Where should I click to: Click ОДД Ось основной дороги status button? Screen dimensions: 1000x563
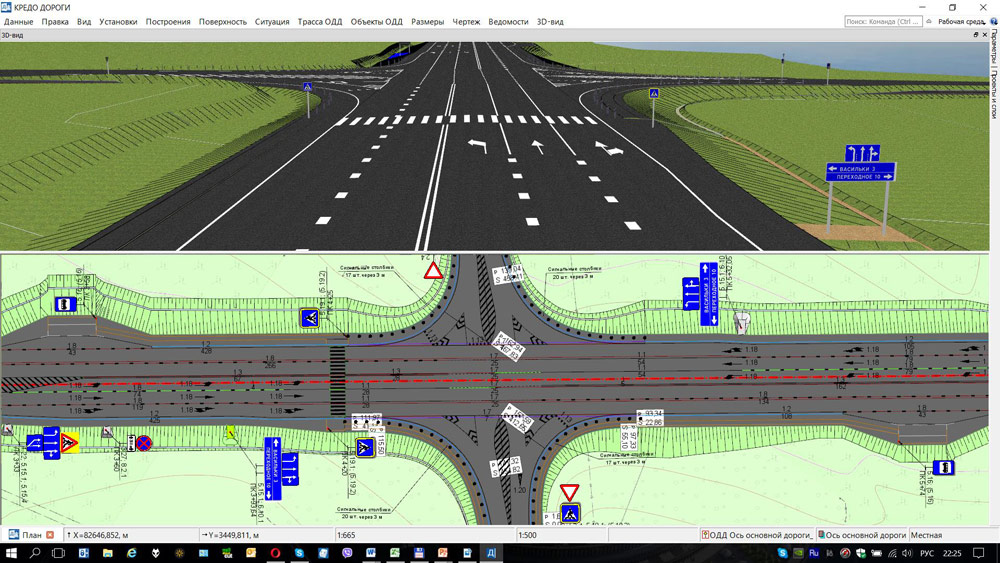pyautogui.click(x=757, y=535)
